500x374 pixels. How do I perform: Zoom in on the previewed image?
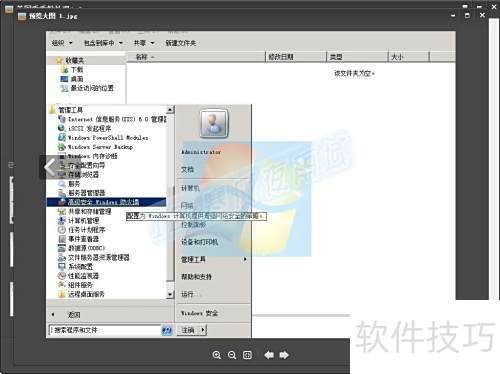217,355
